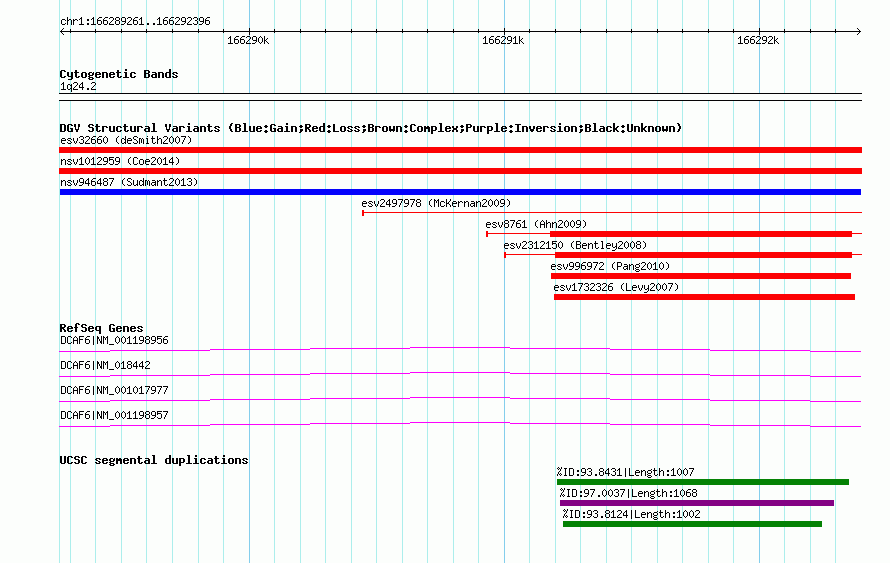Click the 166292k ruler tick label
The width and height of the screenshot is (890, 563).
click(x=758, y=40)
